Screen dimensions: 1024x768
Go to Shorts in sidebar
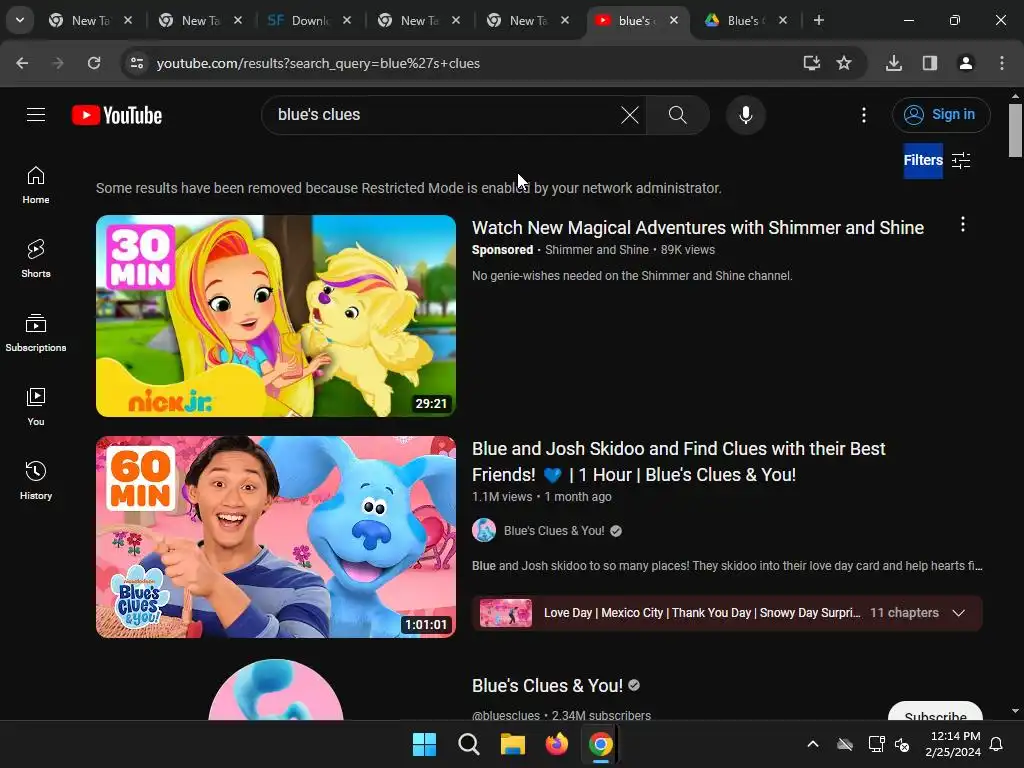pos(36,259)
